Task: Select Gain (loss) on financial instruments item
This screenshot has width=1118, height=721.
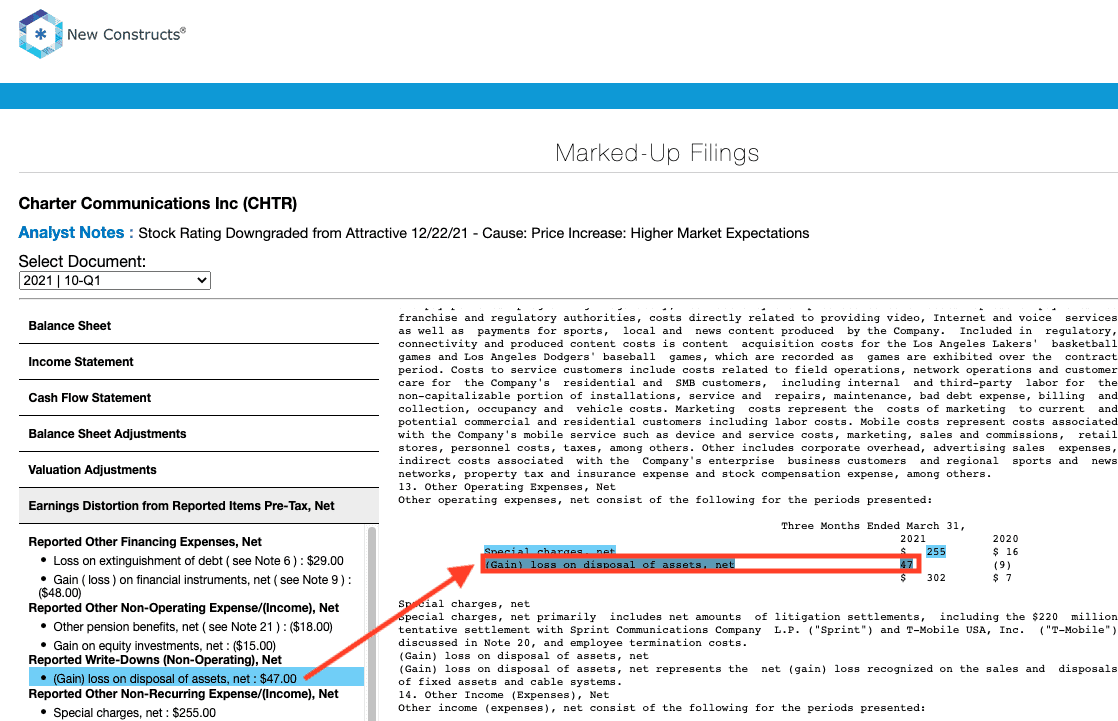Action: click(x=195, y=586)
